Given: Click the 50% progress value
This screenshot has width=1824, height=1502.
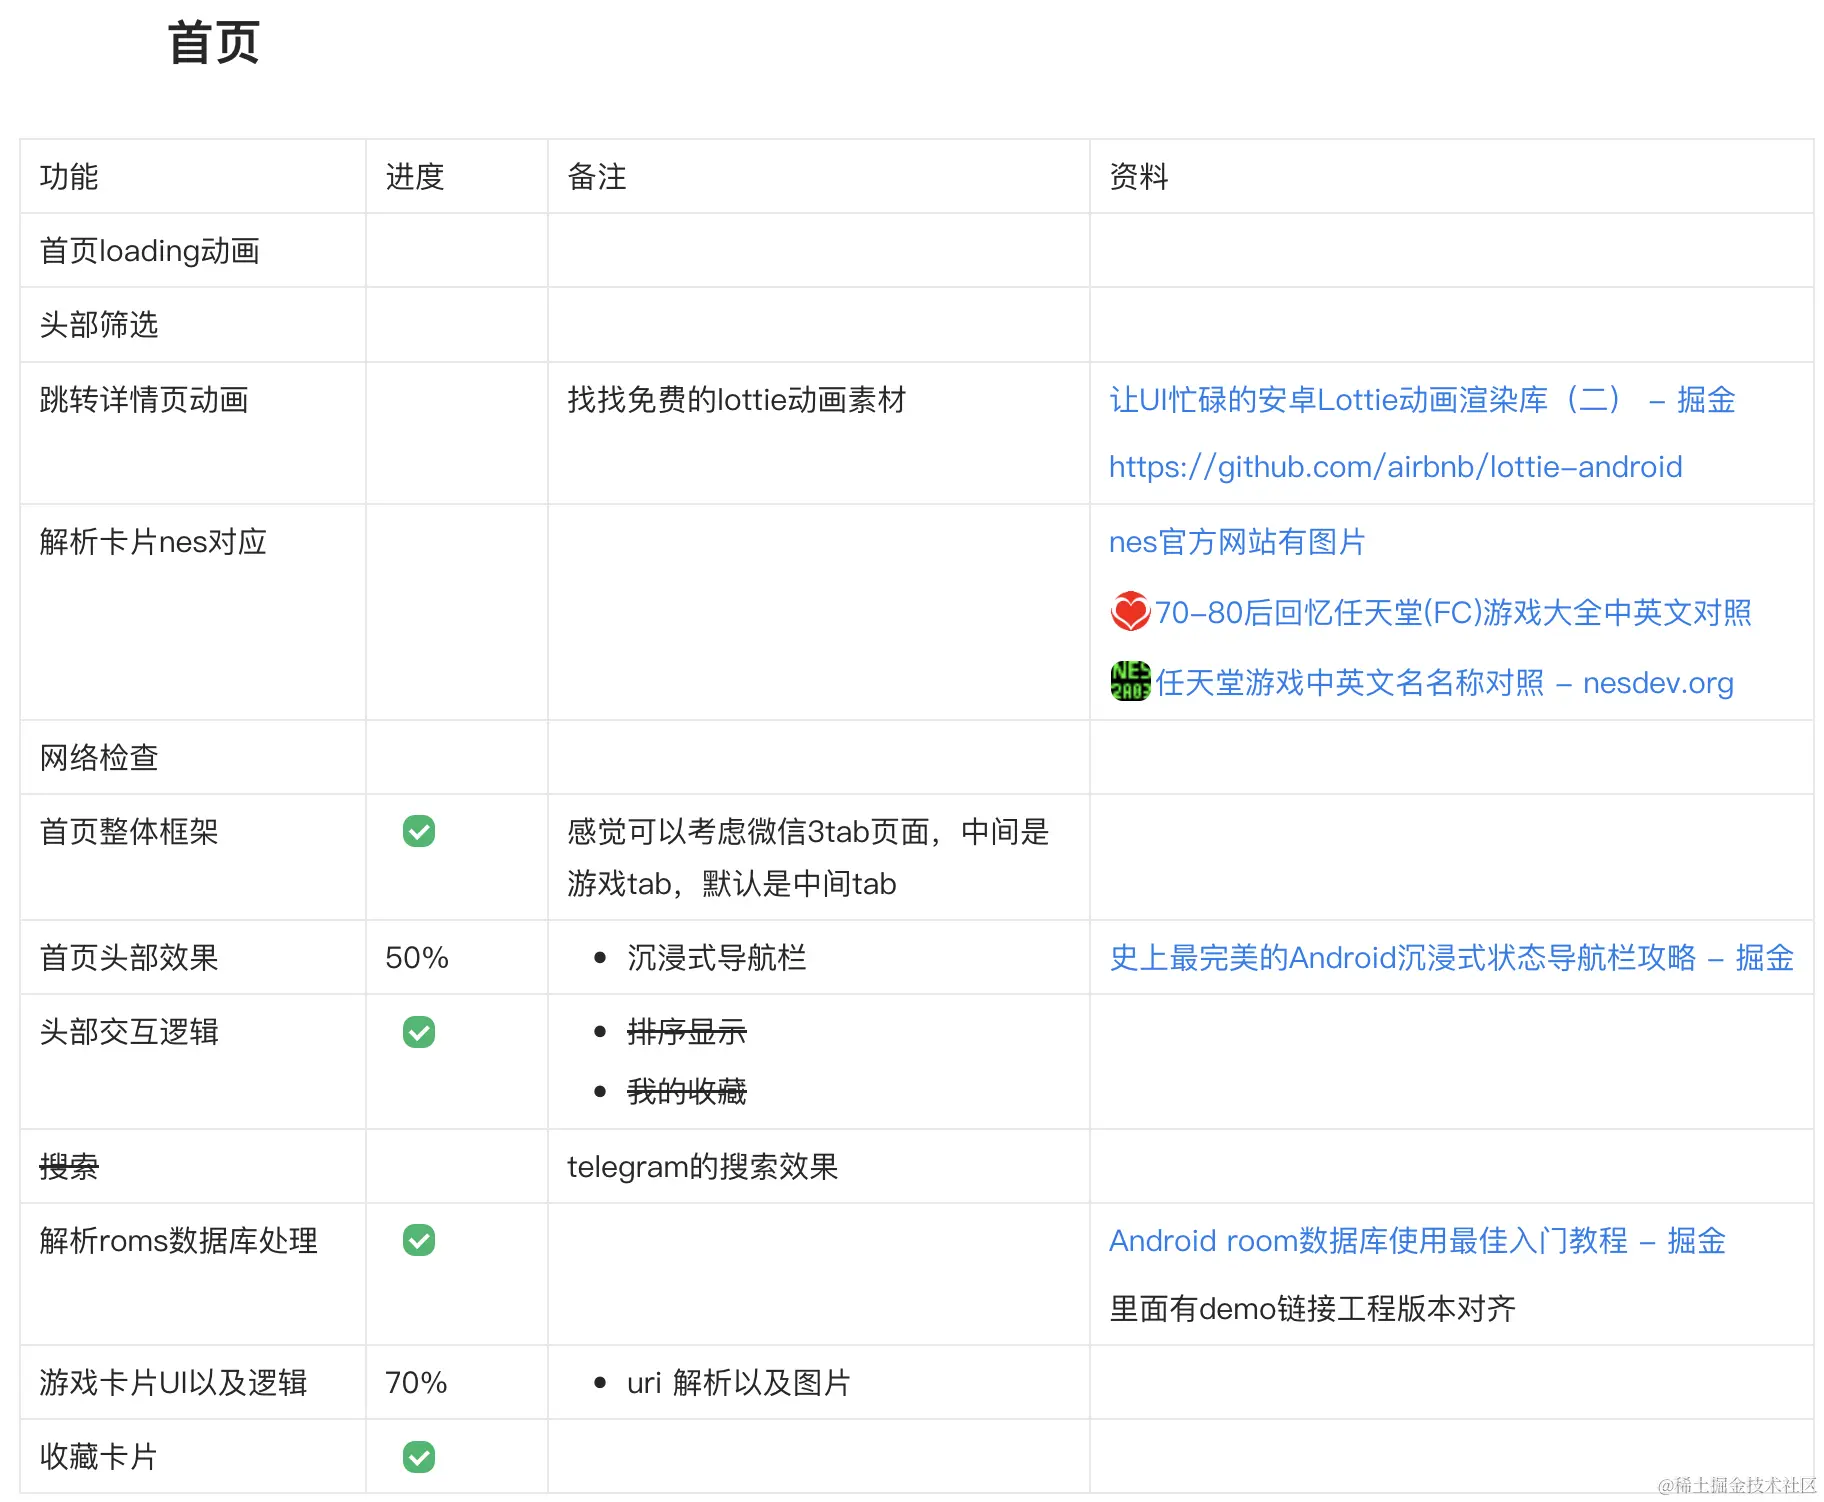Looking at the screenshot, I should [x=417, y=958].
